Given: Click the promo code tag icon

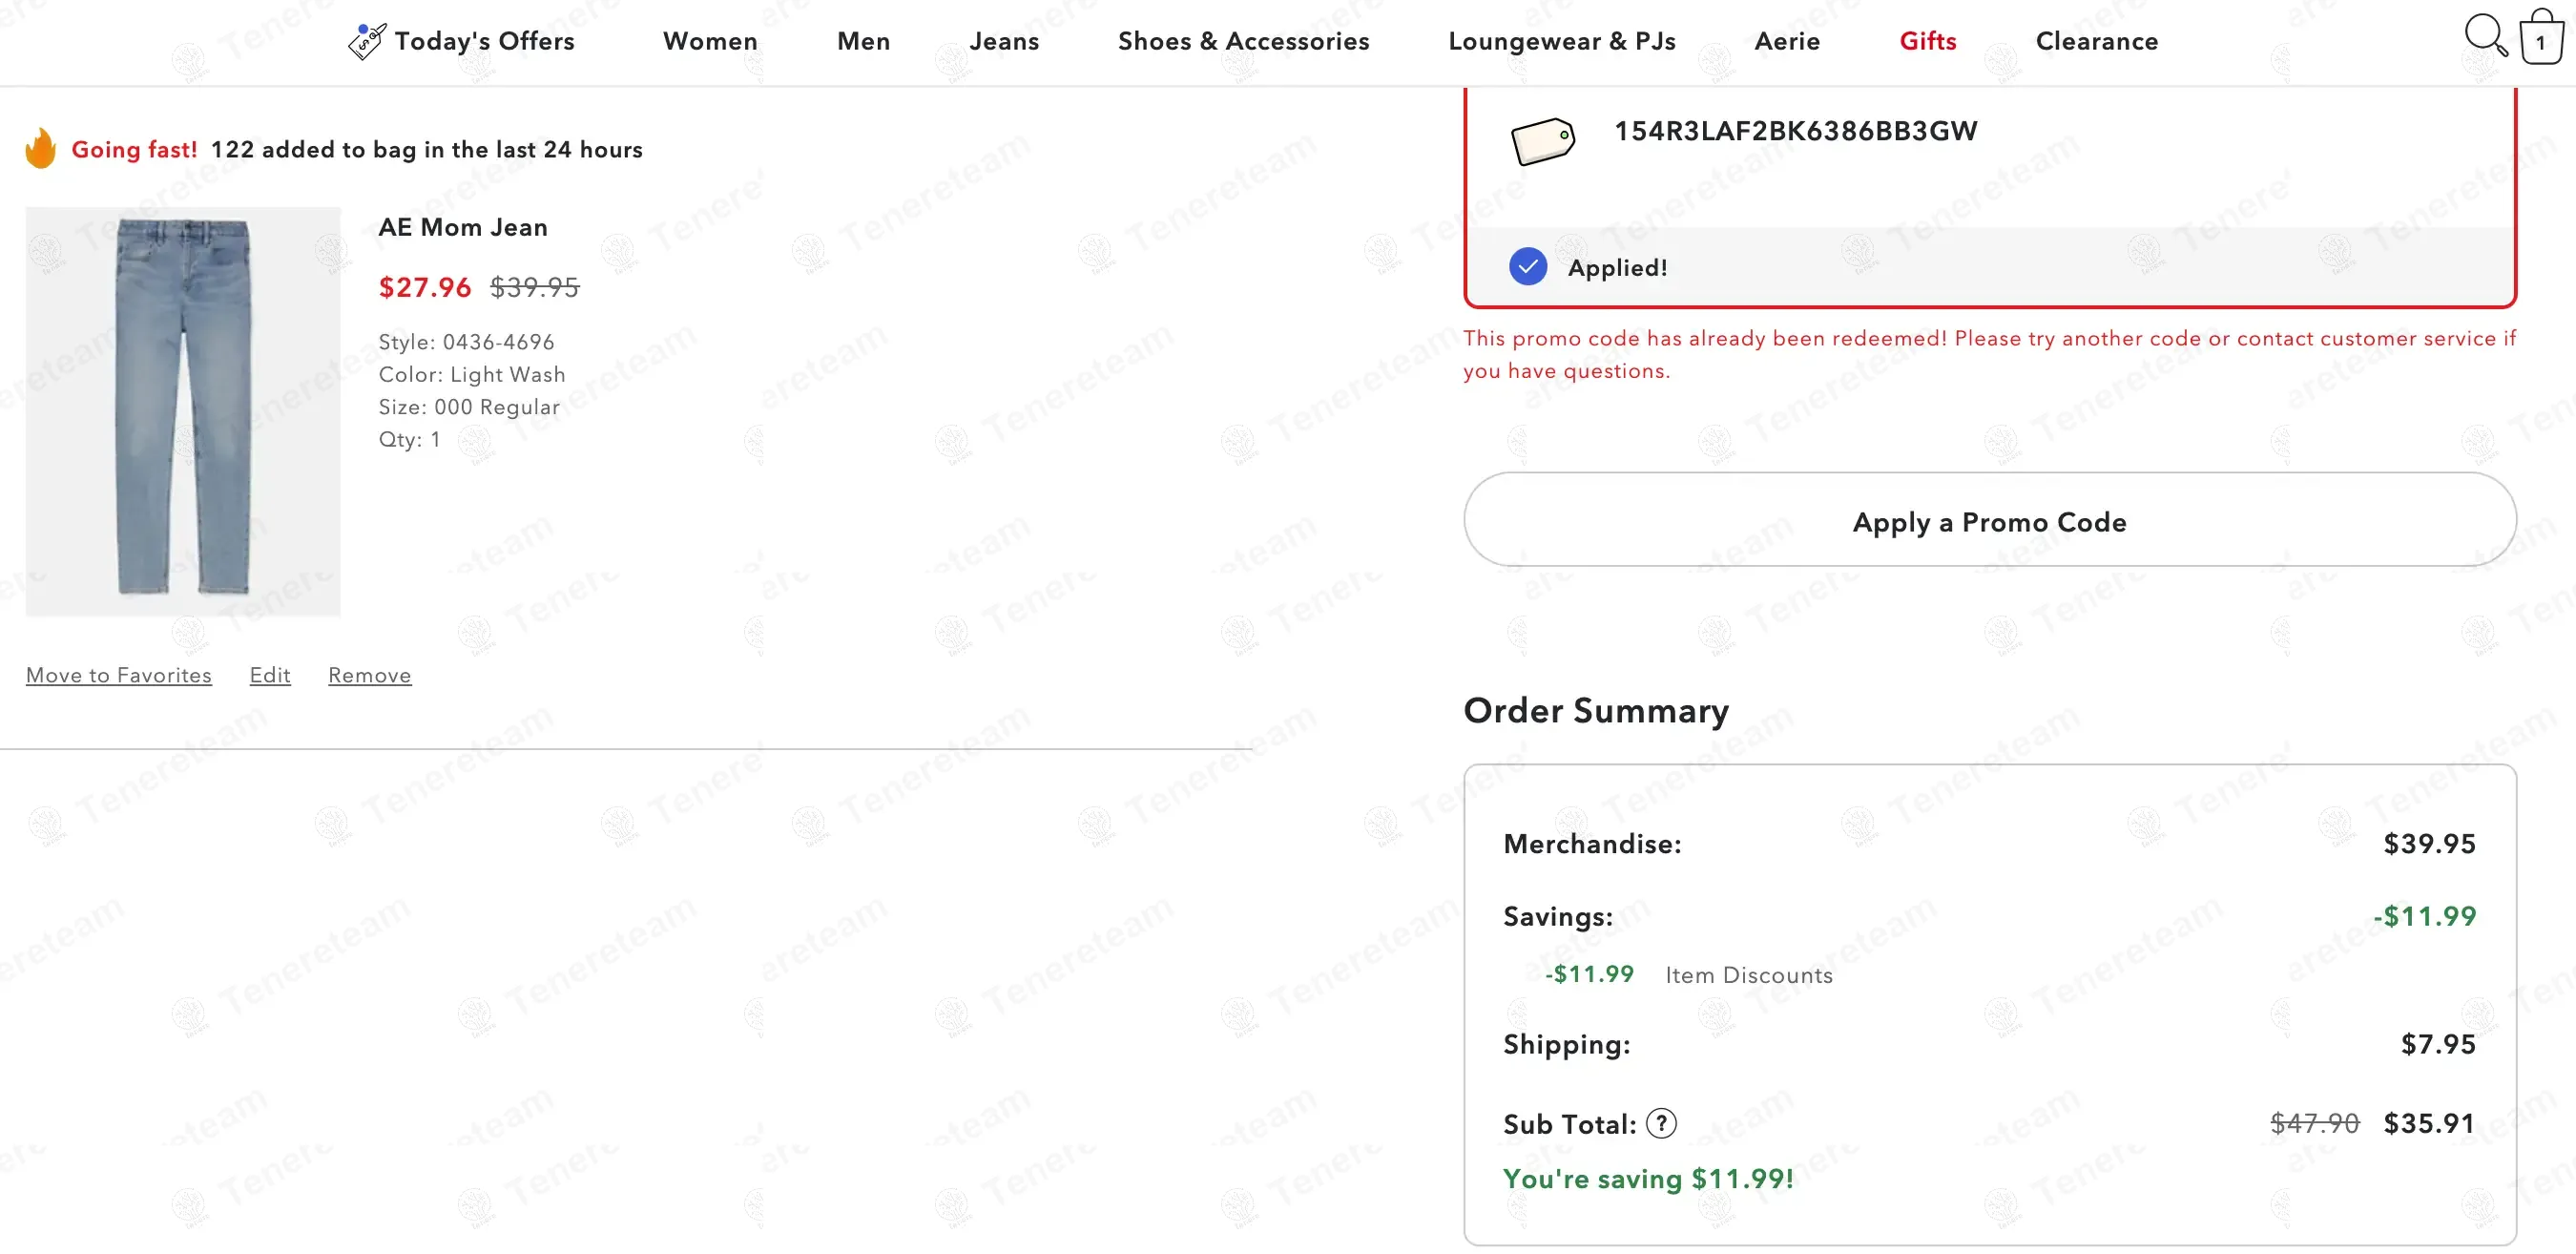Looking at the screenshot, I should coord(1542,140).
